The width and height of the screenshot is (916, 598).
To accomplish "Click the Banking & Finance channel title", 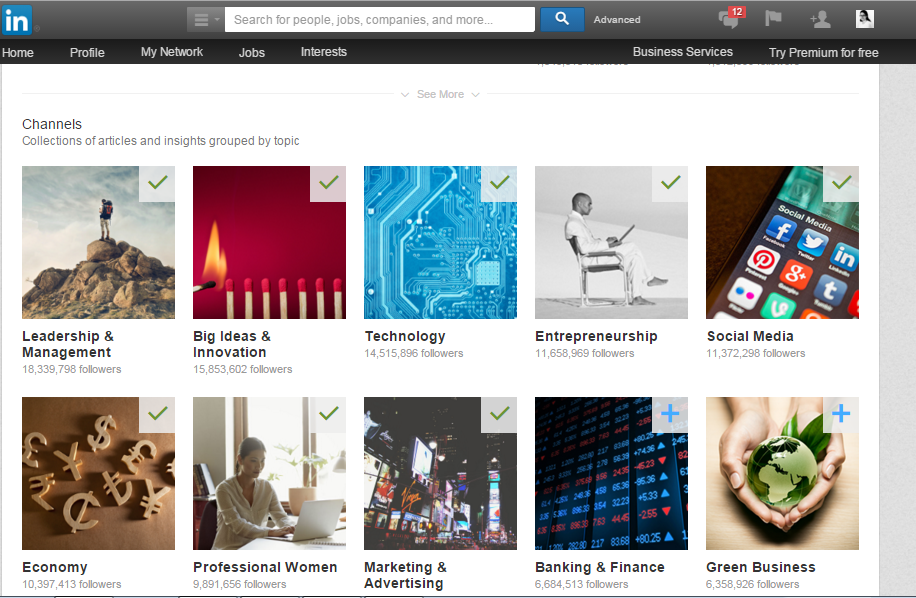I will tap(600, 568).
